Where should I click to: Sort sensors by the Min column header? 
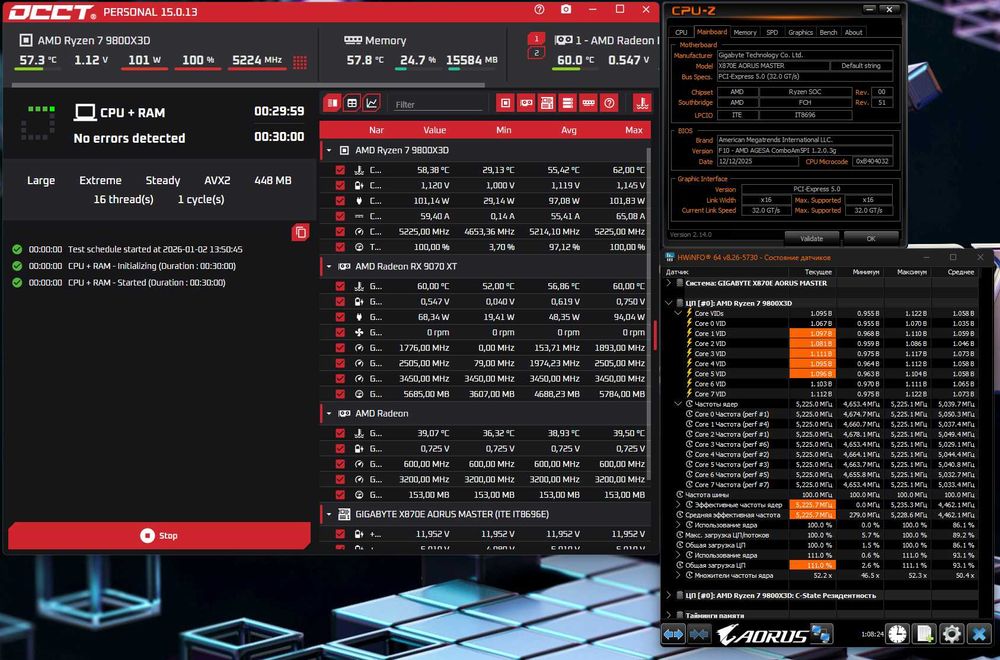[x=504, y=130]
